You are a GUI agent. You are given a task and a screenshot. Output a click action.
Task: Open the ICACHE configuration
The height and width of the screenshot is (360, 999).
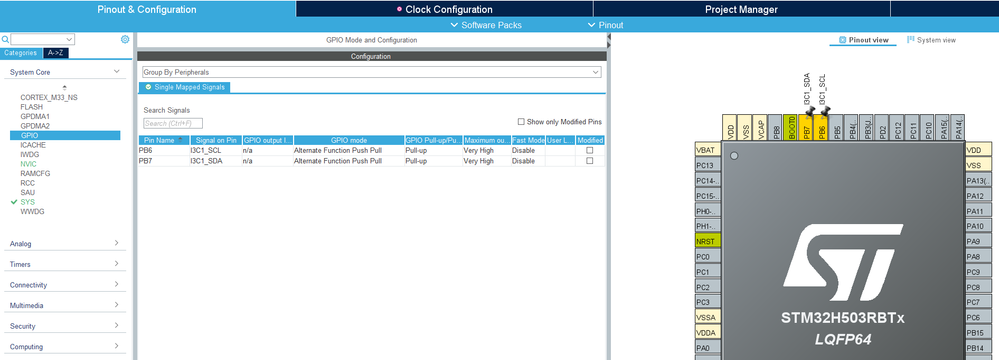click(33, 145)
